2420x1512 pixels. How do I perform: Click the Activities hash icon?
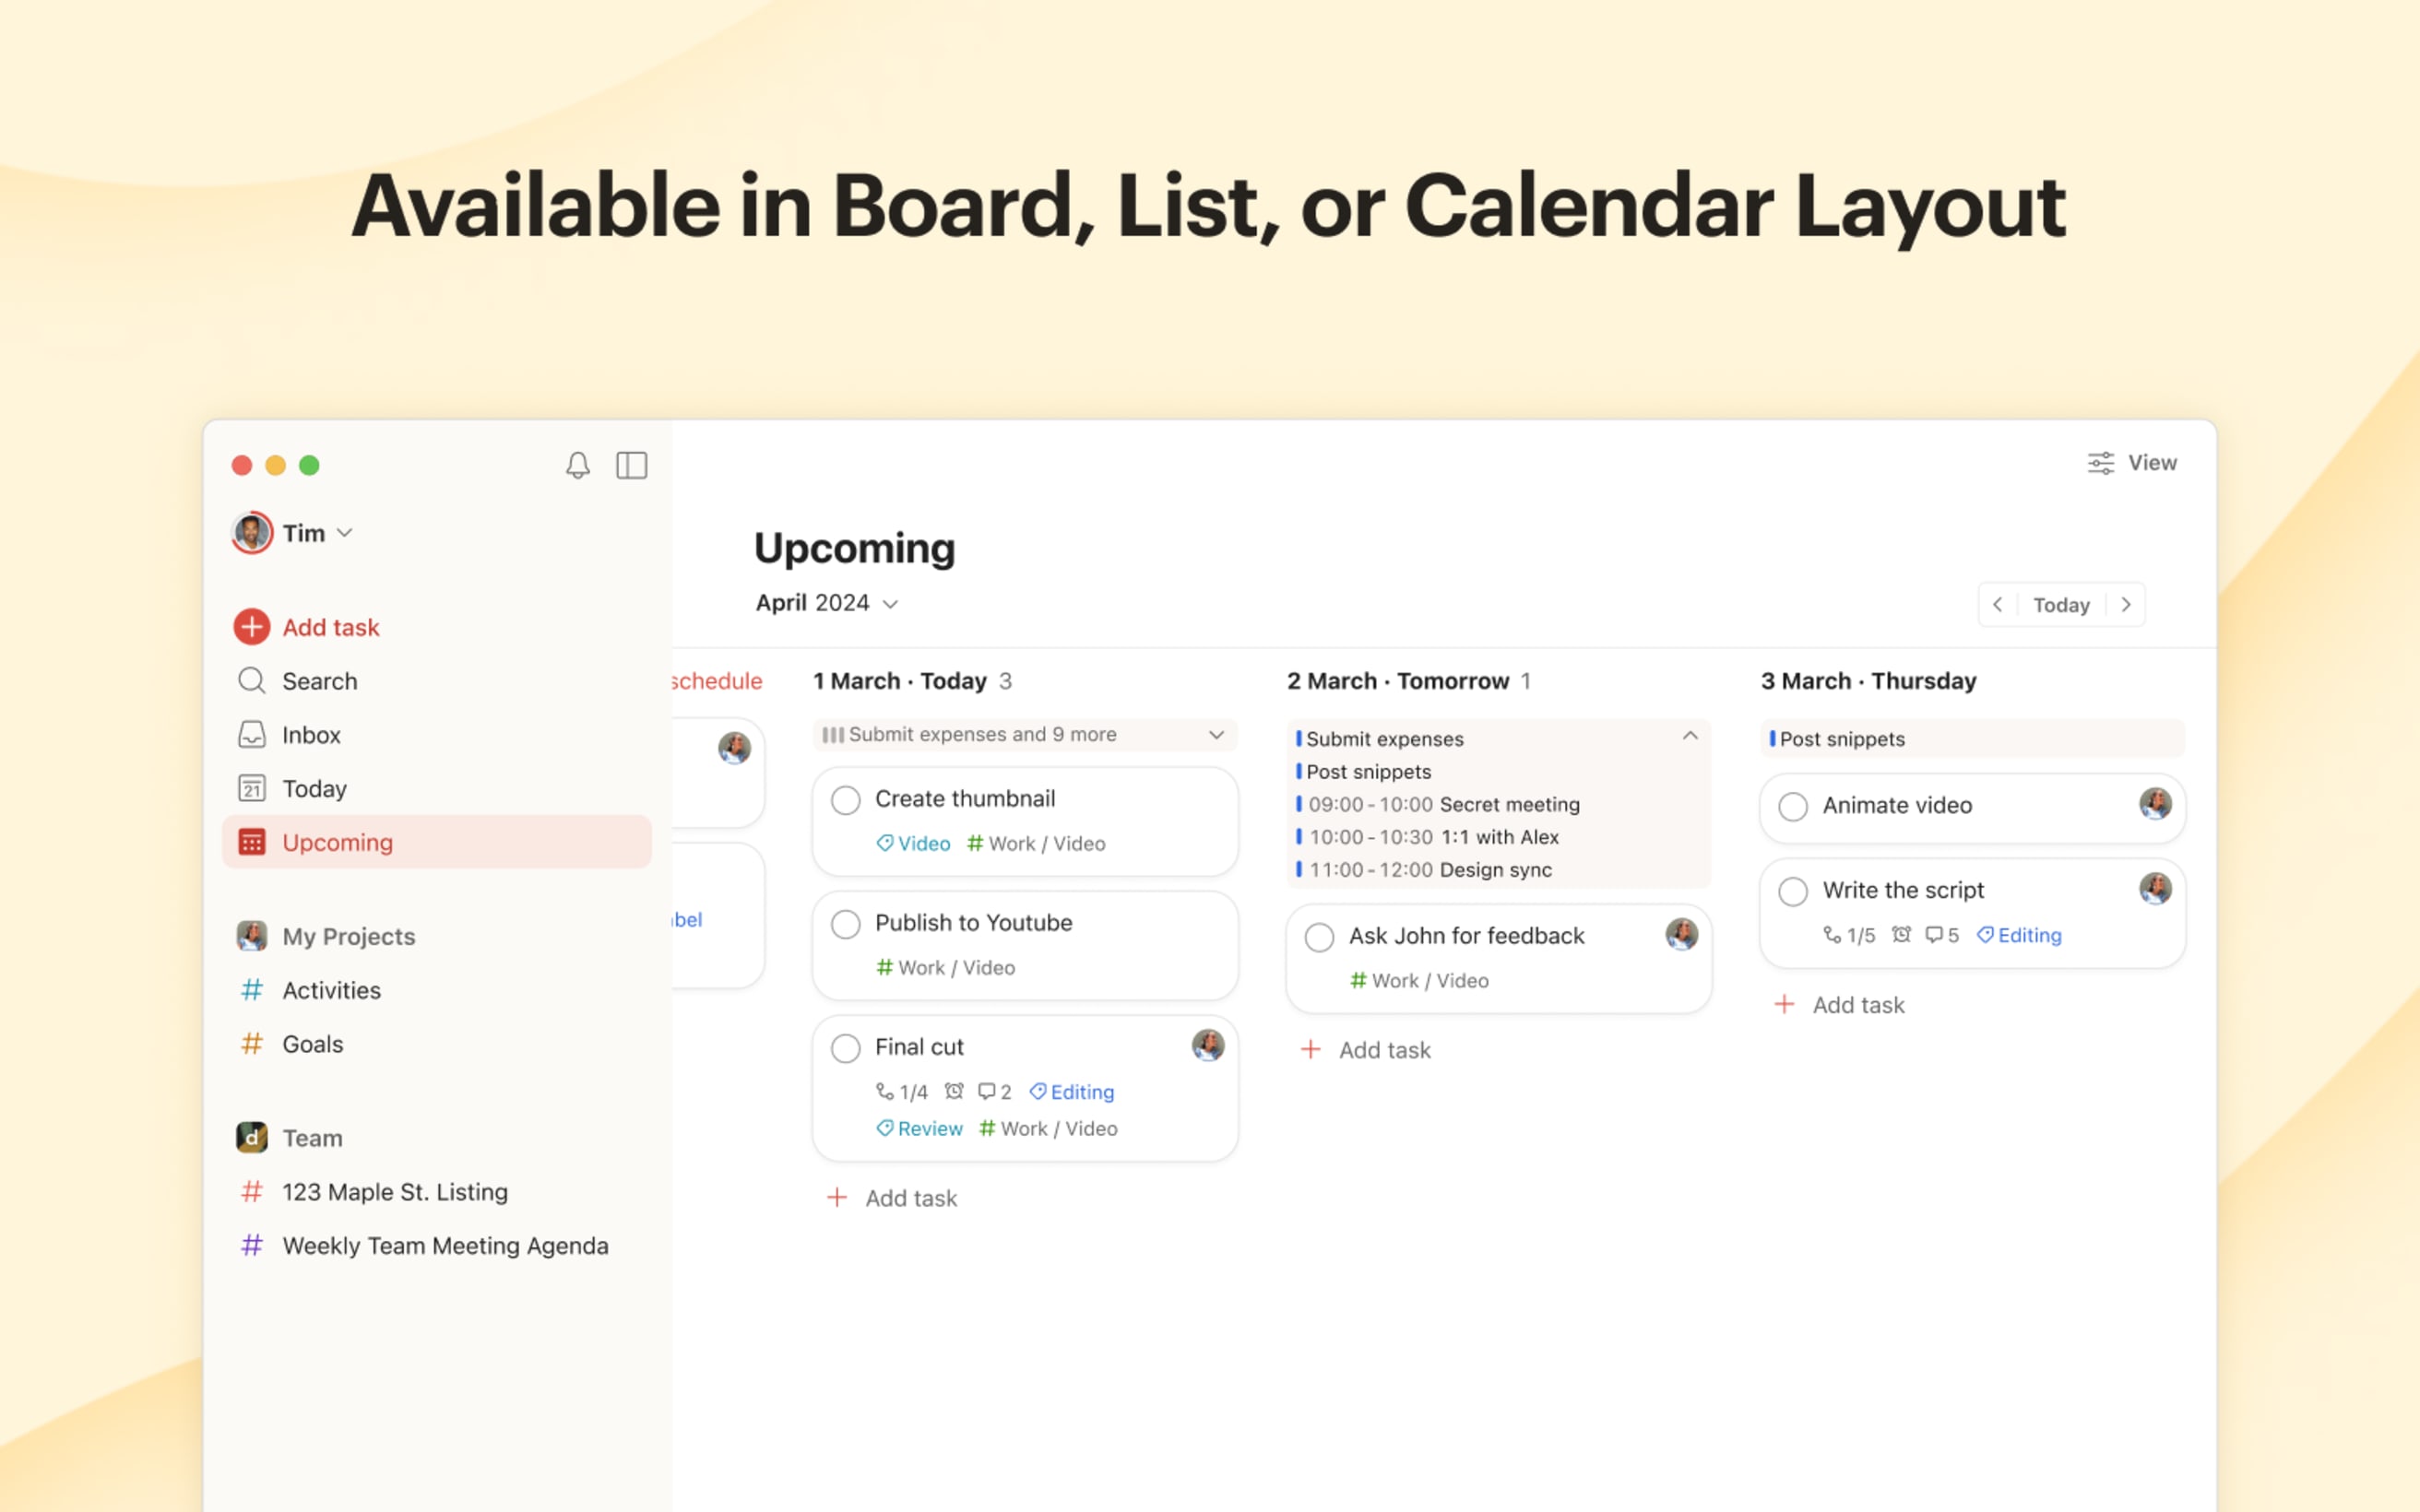point(252,990)
